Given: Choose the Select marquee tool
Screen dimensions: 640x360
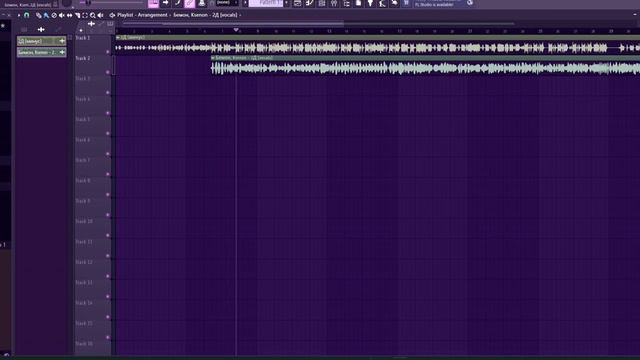Looking at the screenshot, I should 85,15.
